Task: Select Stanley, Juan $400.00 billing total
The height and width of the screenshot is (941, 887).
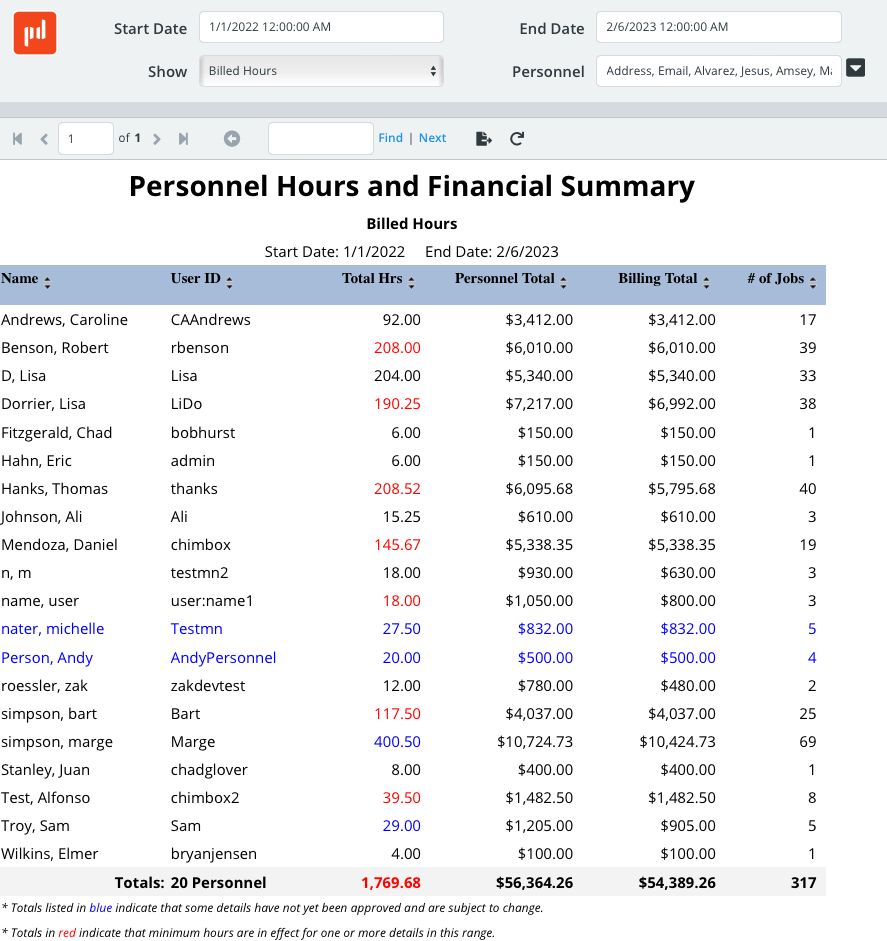Action: [688, 770]
